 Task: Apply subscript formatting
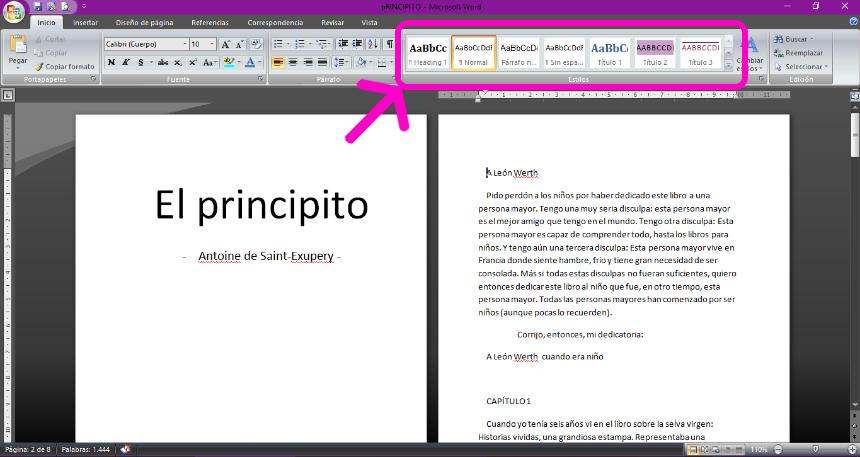[x=178, y=63]
